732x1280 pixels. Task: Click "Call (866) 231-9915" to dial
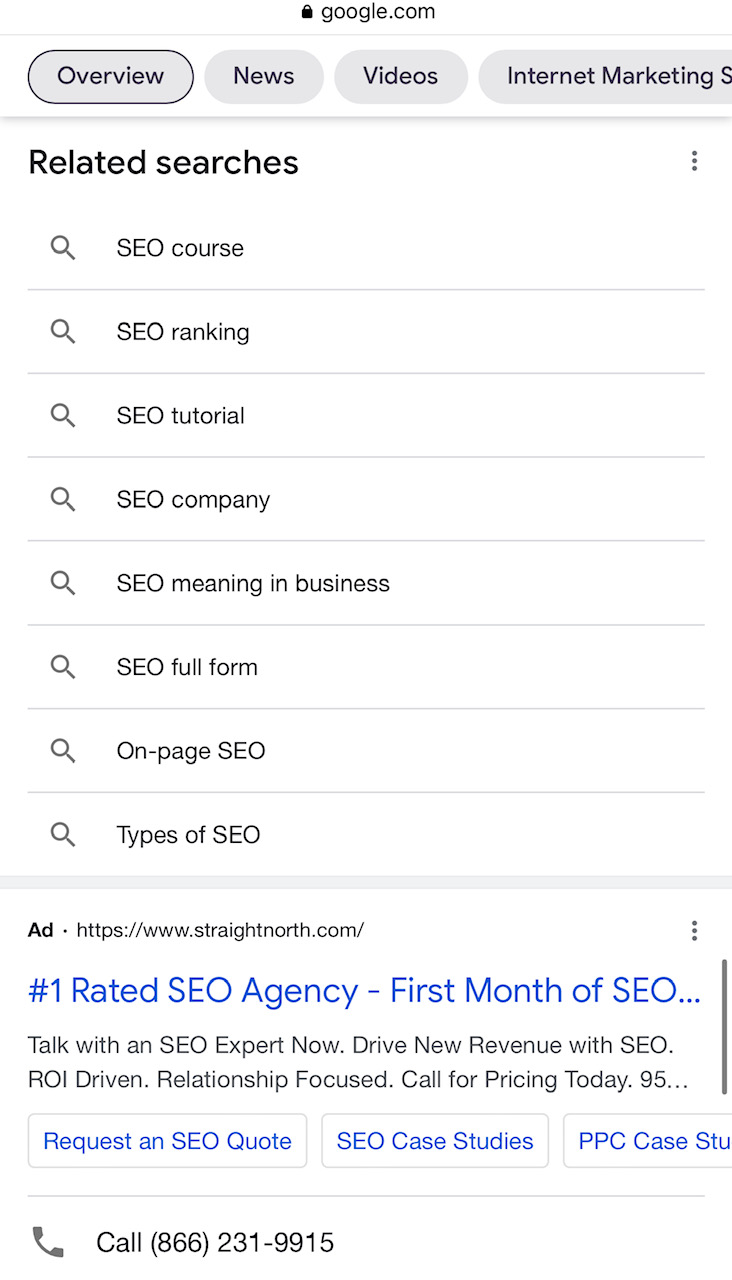tap(215, 1242)
